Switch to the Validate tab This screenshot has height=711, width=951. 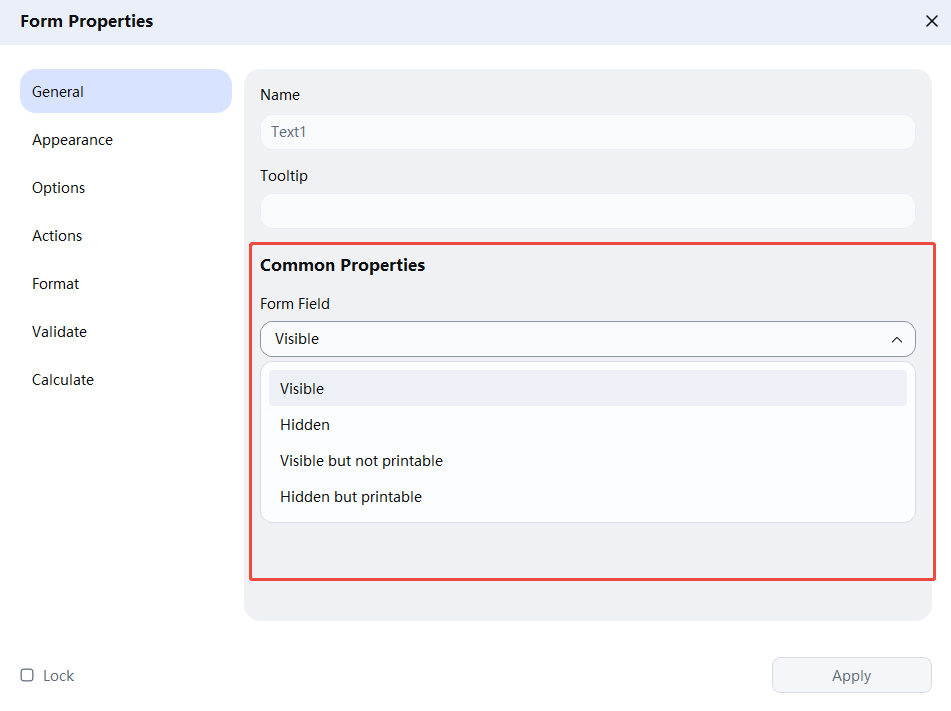[x=59, y=331]
